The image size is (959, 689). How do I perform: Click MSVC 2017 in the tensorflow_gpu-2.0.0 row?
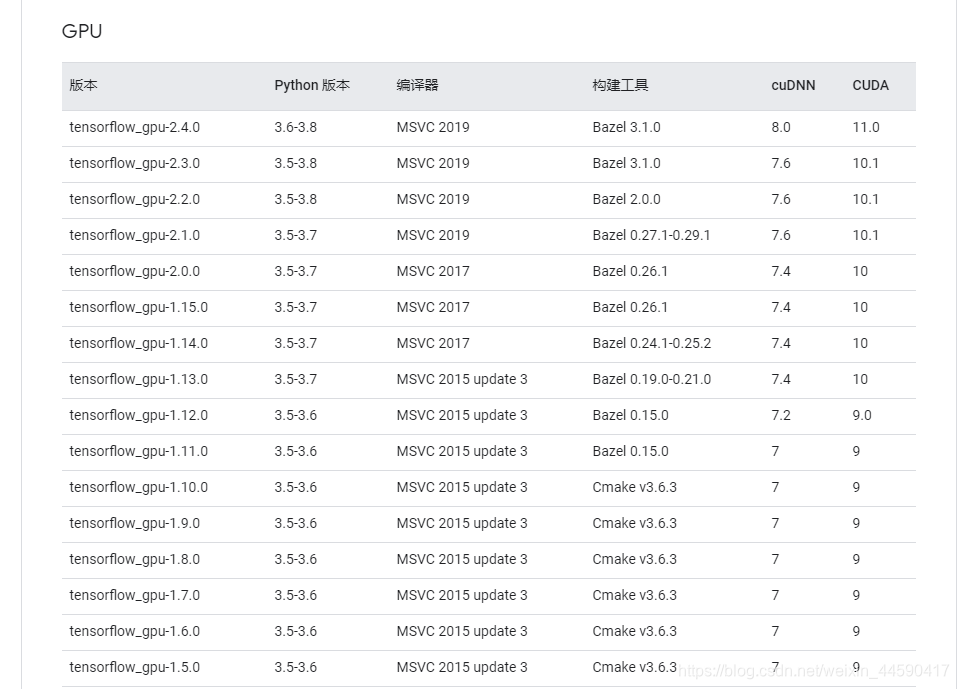tap(433, 272)
